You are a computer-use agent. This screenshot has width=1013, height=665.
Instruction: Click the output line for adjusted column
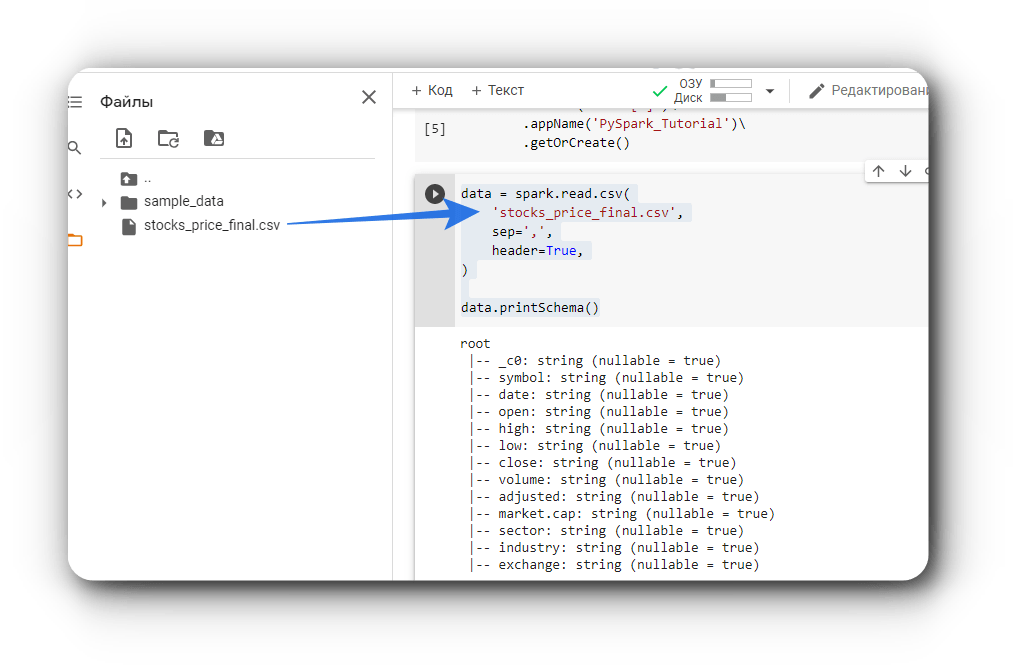614,497
